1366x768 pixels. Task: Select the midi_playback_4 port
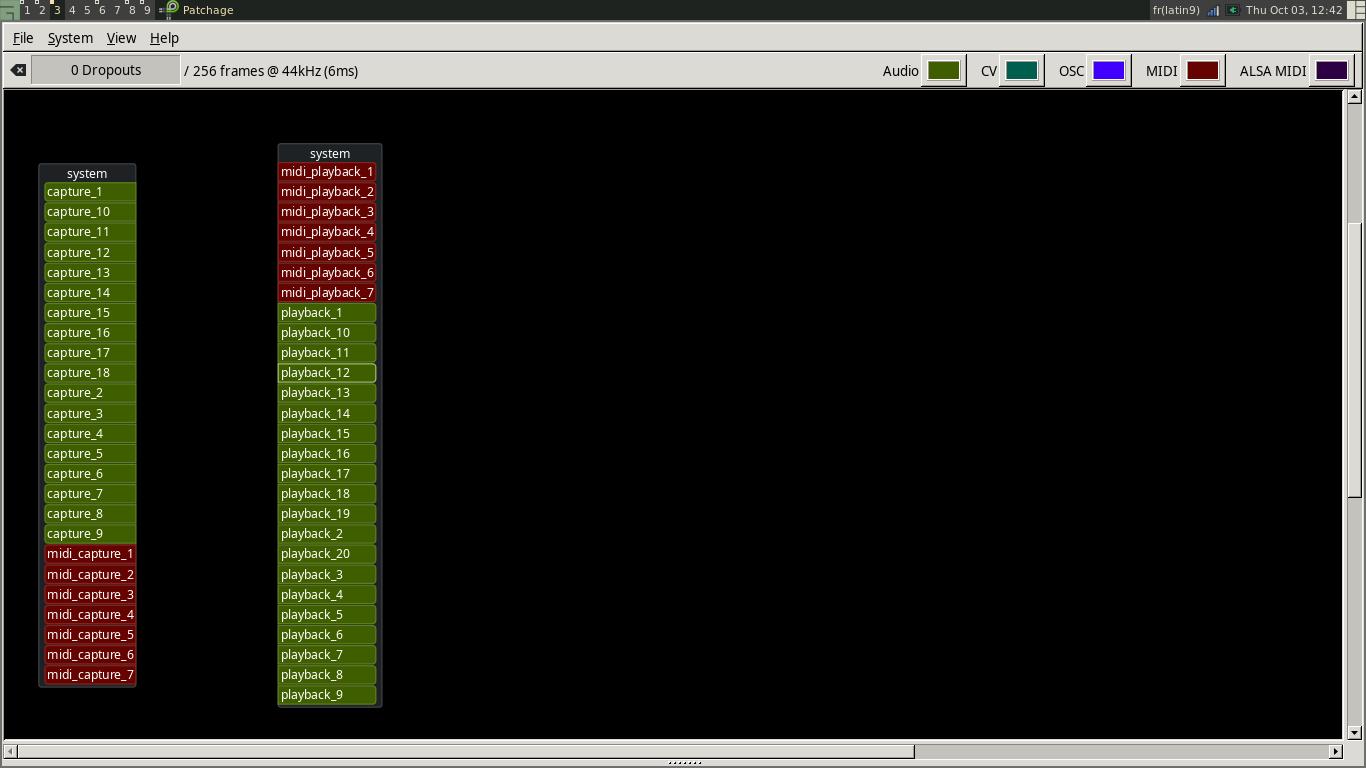[327, 232]
